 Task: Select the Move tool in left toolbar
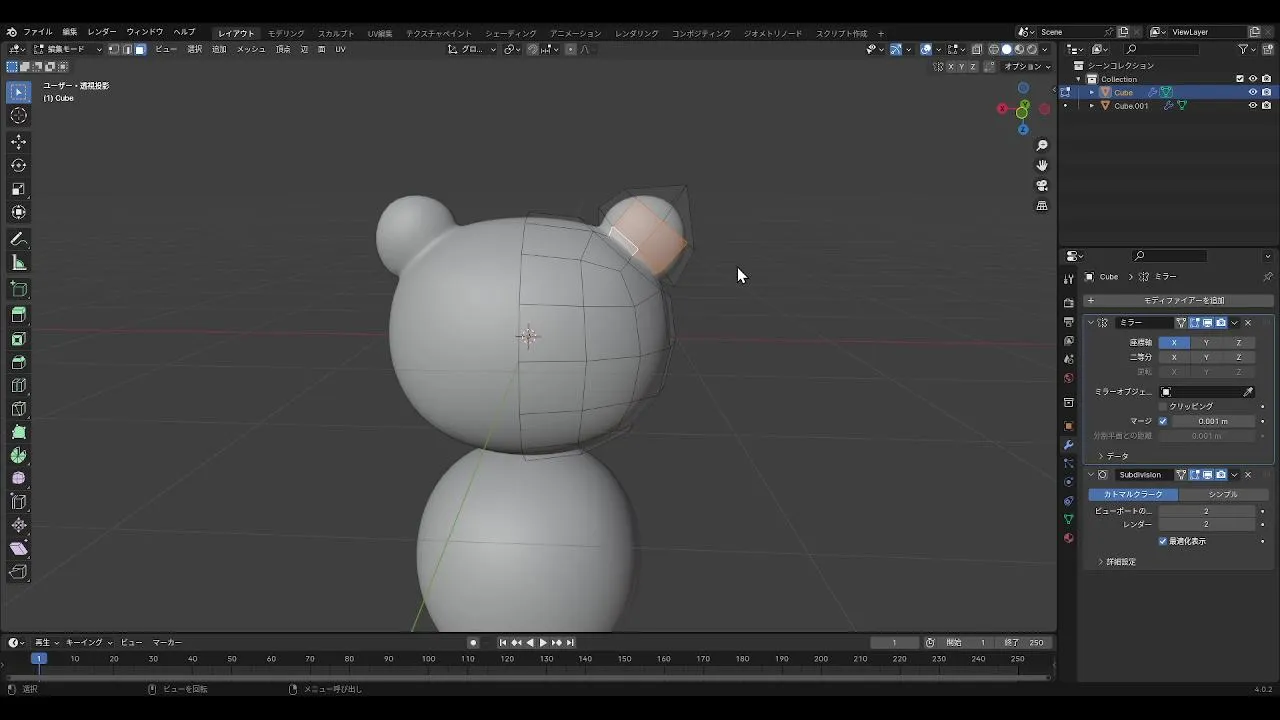pyautogui.click(x=19, y=142)
